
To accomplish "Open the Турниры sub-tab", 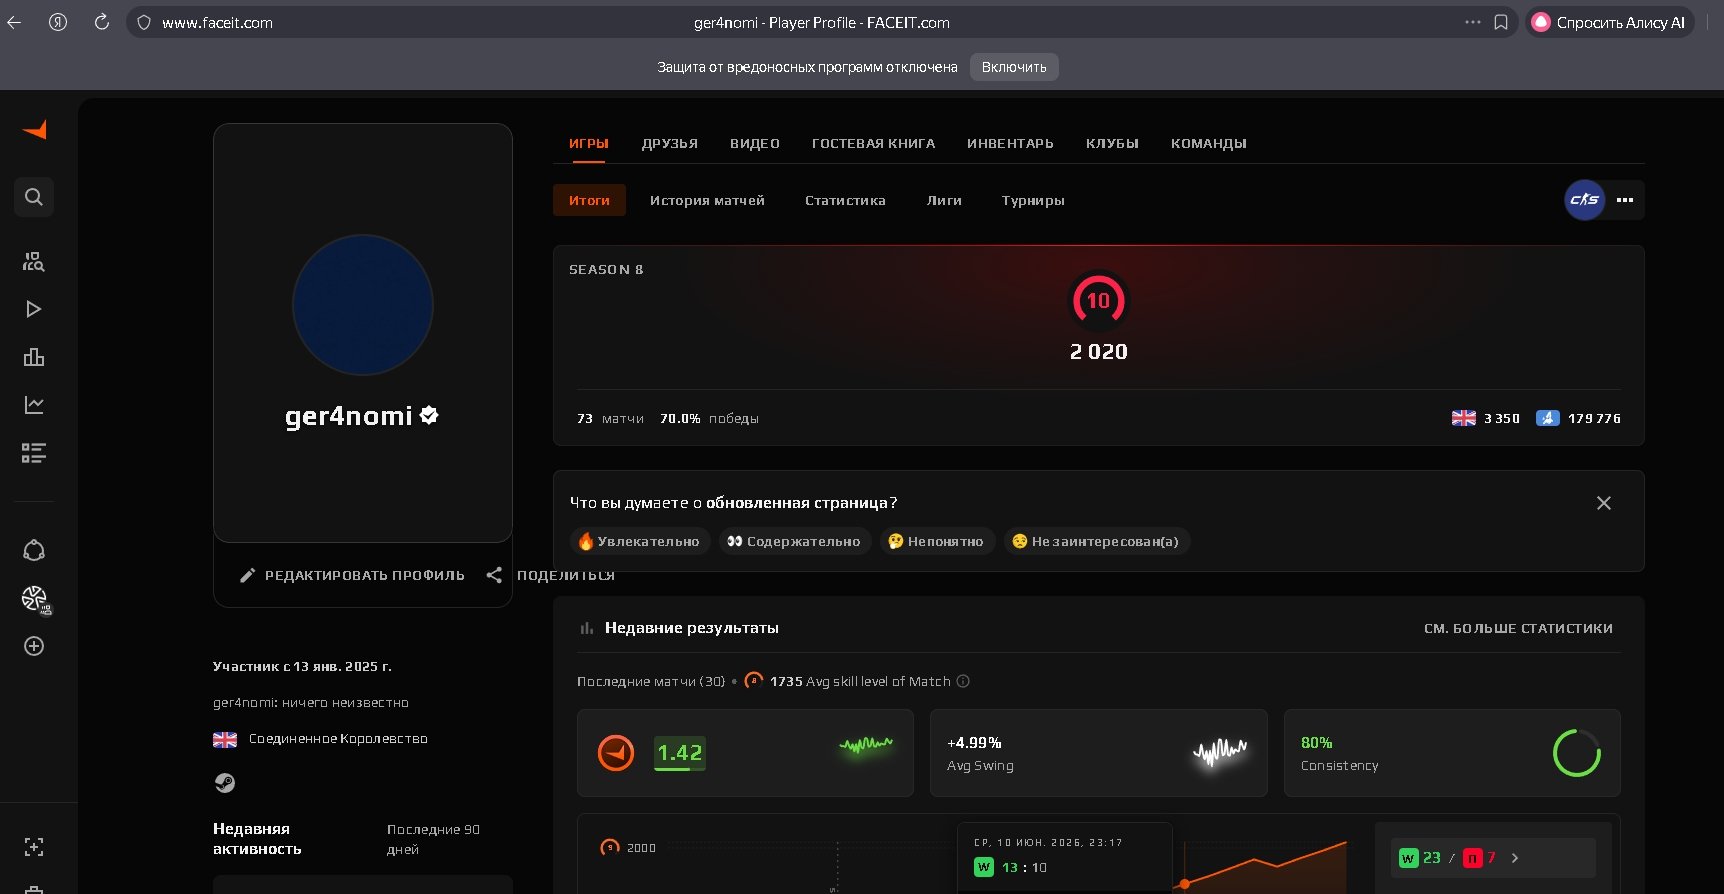I will point(1033,200).
